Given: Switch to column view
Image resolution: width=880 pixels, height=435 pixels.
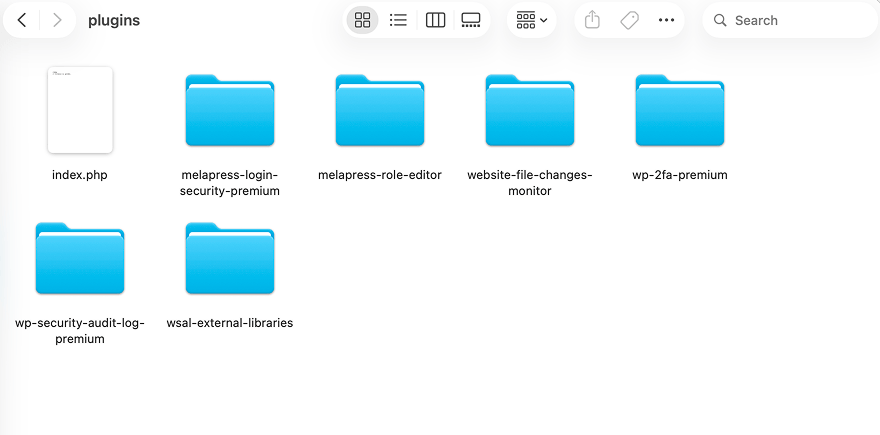Looking at the screenshot, I should [436, 21].
